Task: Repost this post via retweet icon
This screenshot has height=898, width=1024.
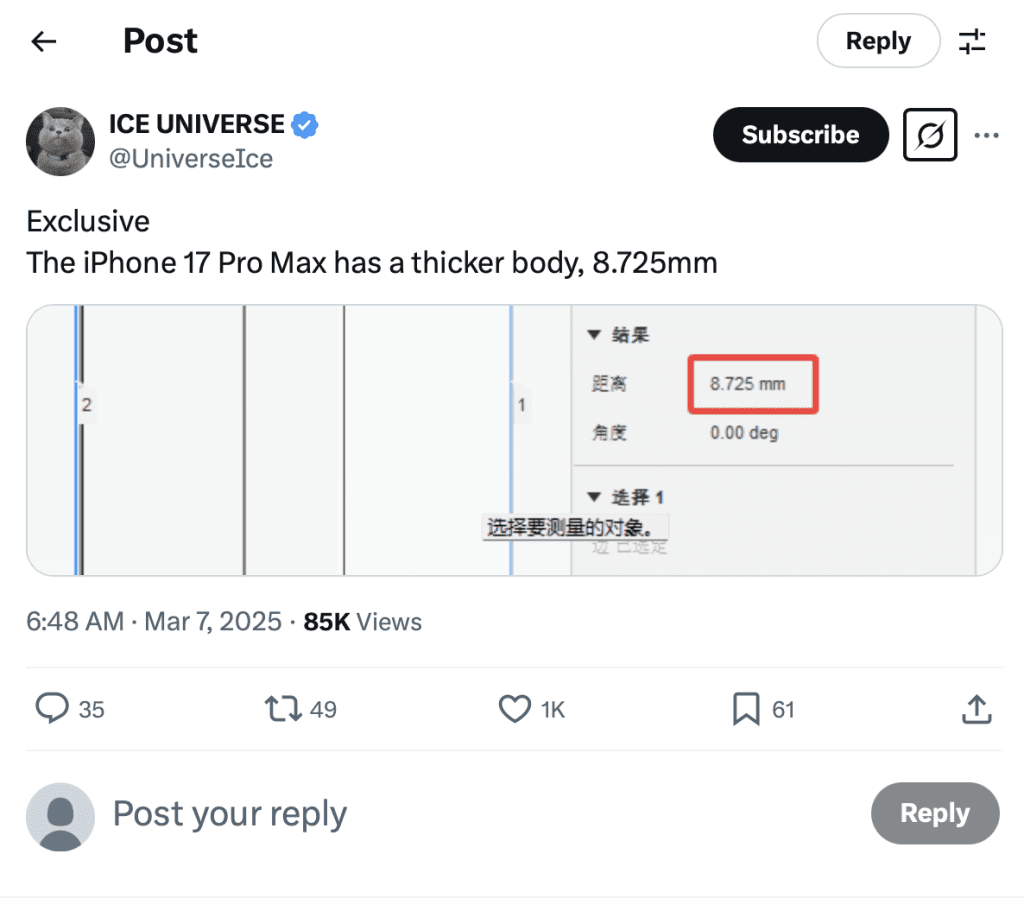Action: (x=281, y=709)
